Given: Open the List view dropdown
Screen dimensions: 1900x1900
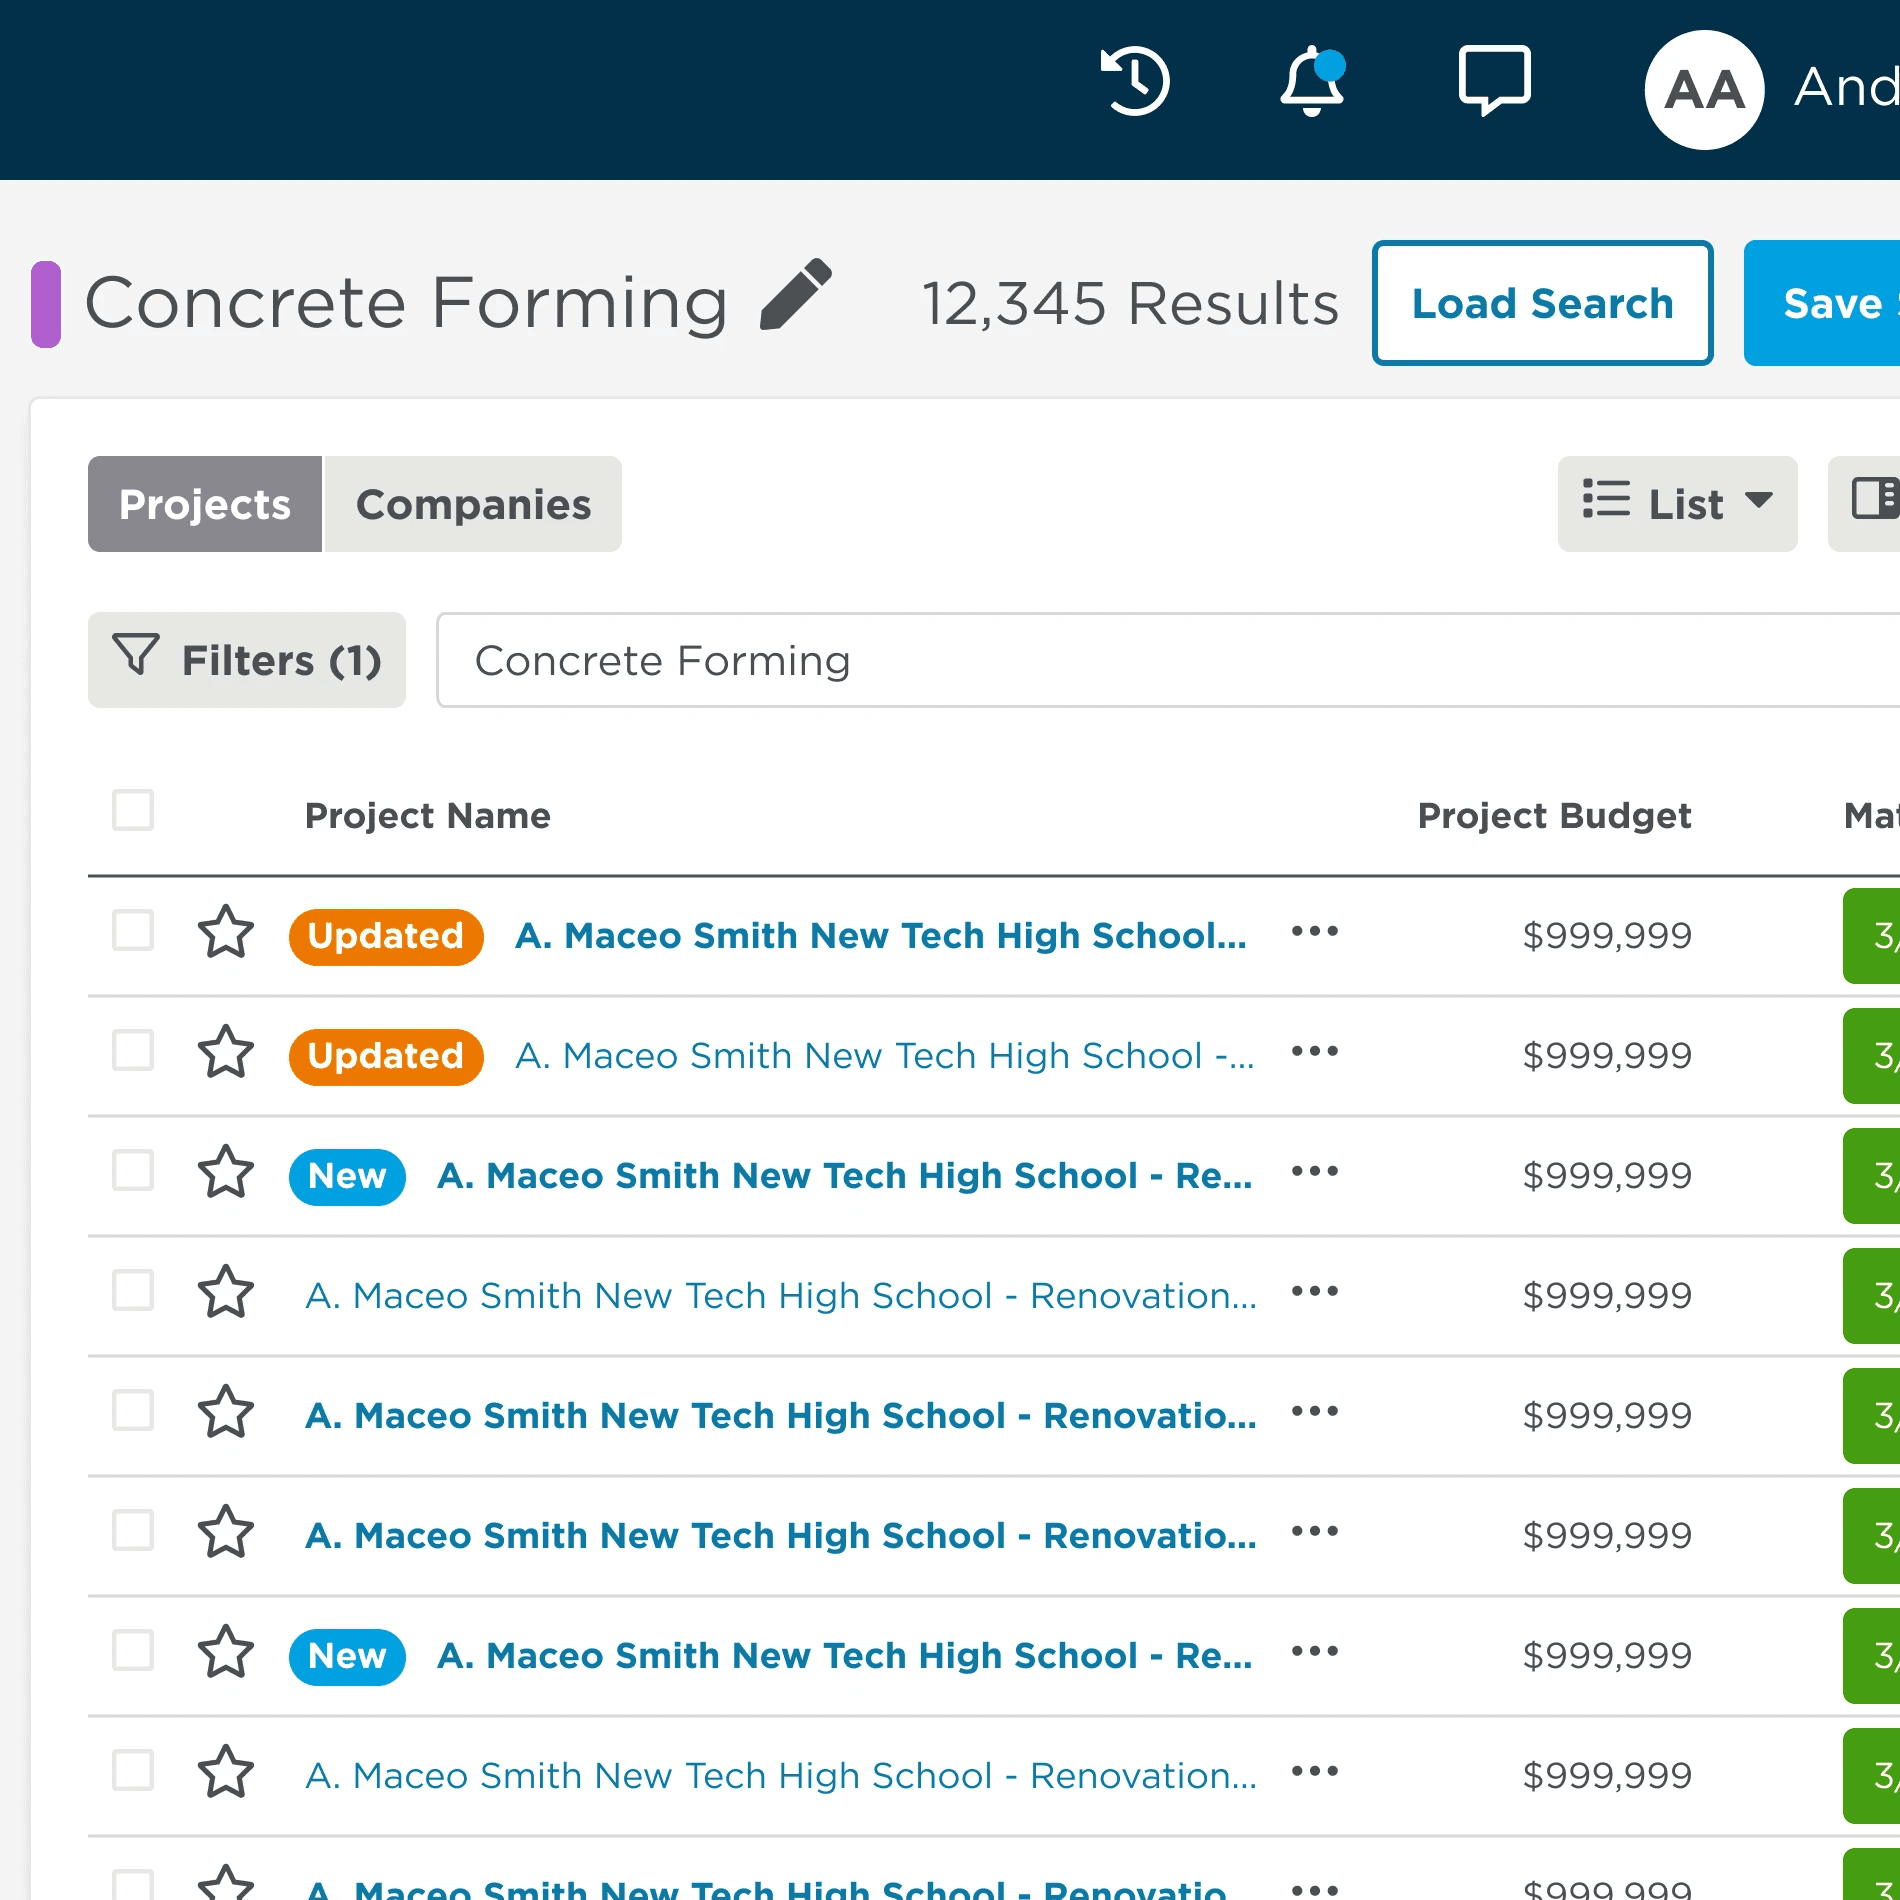Looking at the screenshot, I should pyautogui.click(x=1677, y=504).
